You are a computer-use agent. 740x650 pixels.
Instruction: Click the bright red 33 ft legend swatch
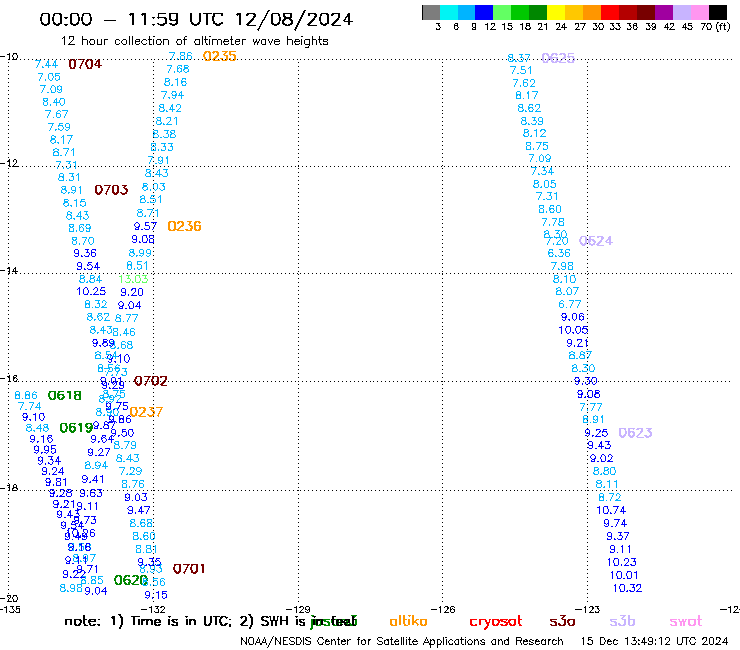tap(609, 12)
